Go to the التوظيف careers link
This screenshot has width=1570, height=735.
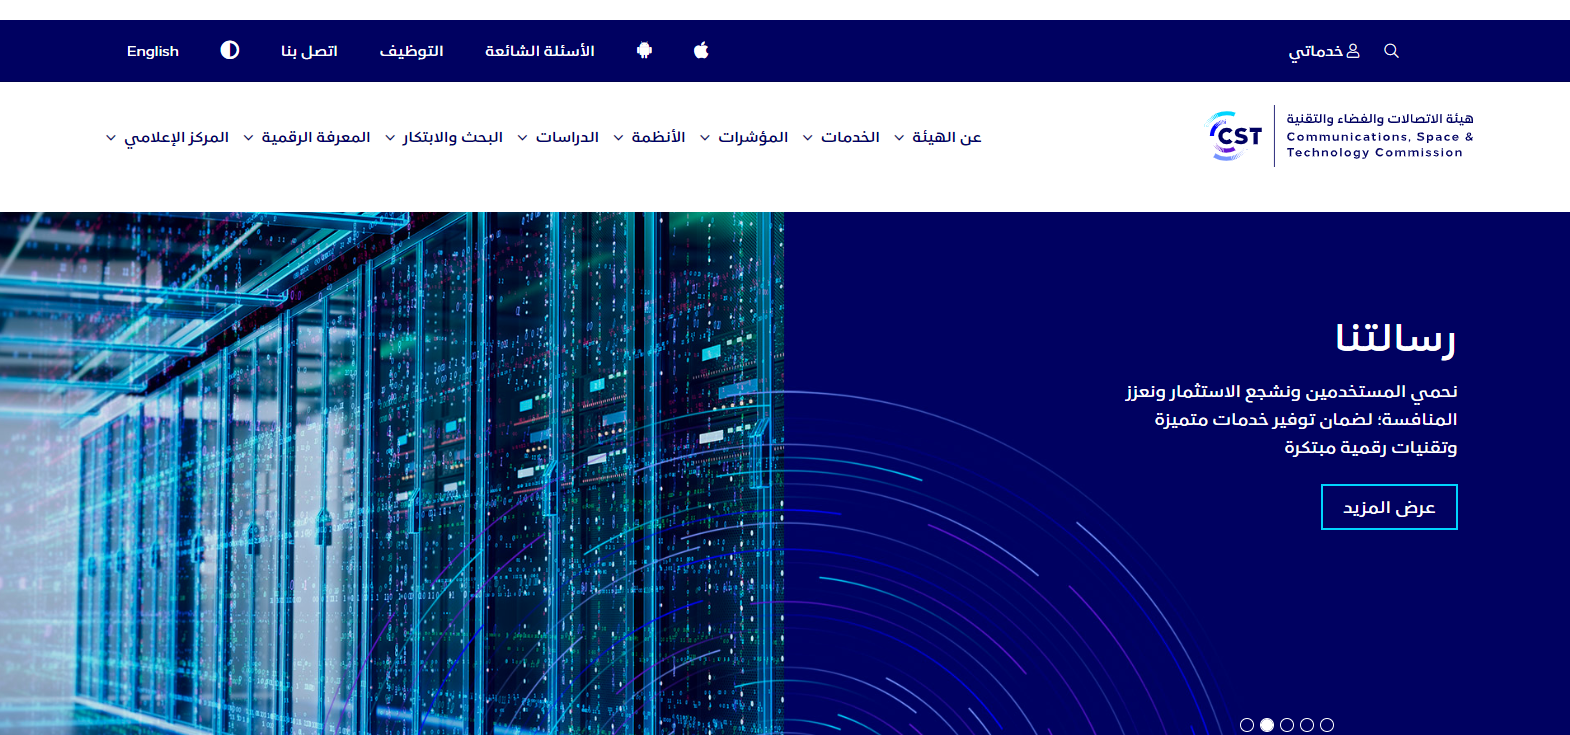pos(411,51)
